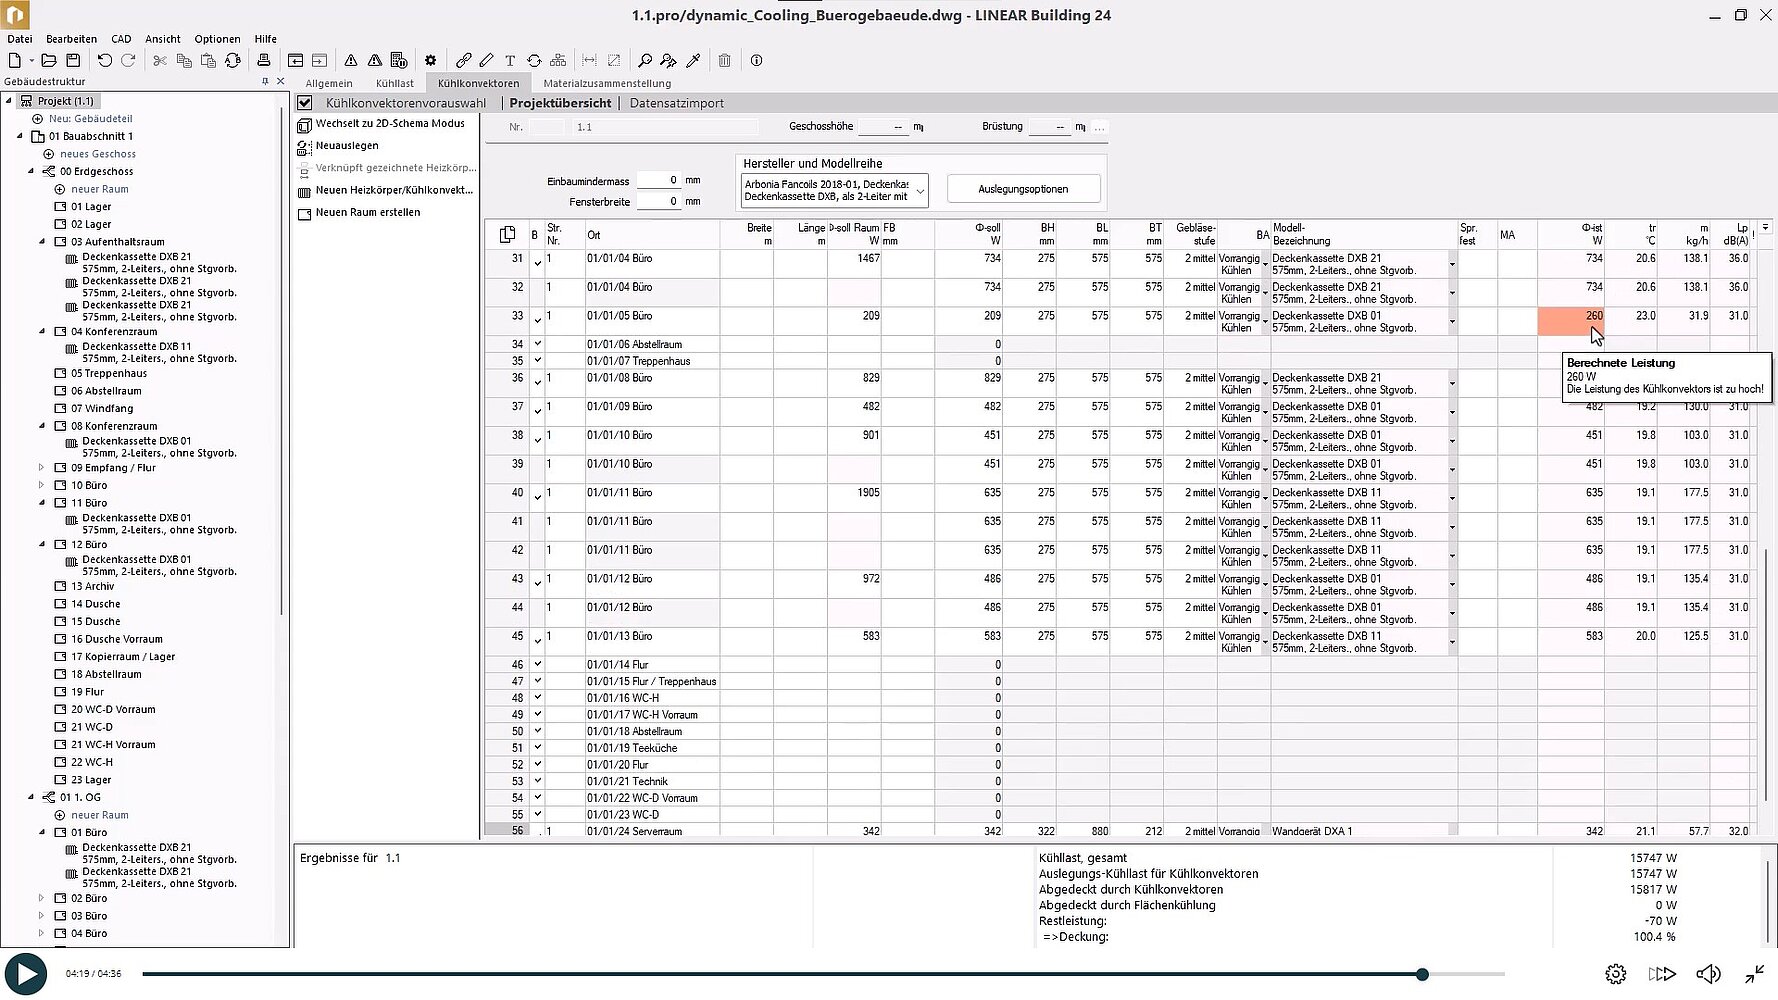Pick the eyedropper tool in toolbar
Viewport: 1778px width, 1000px height.
(693, 61)
